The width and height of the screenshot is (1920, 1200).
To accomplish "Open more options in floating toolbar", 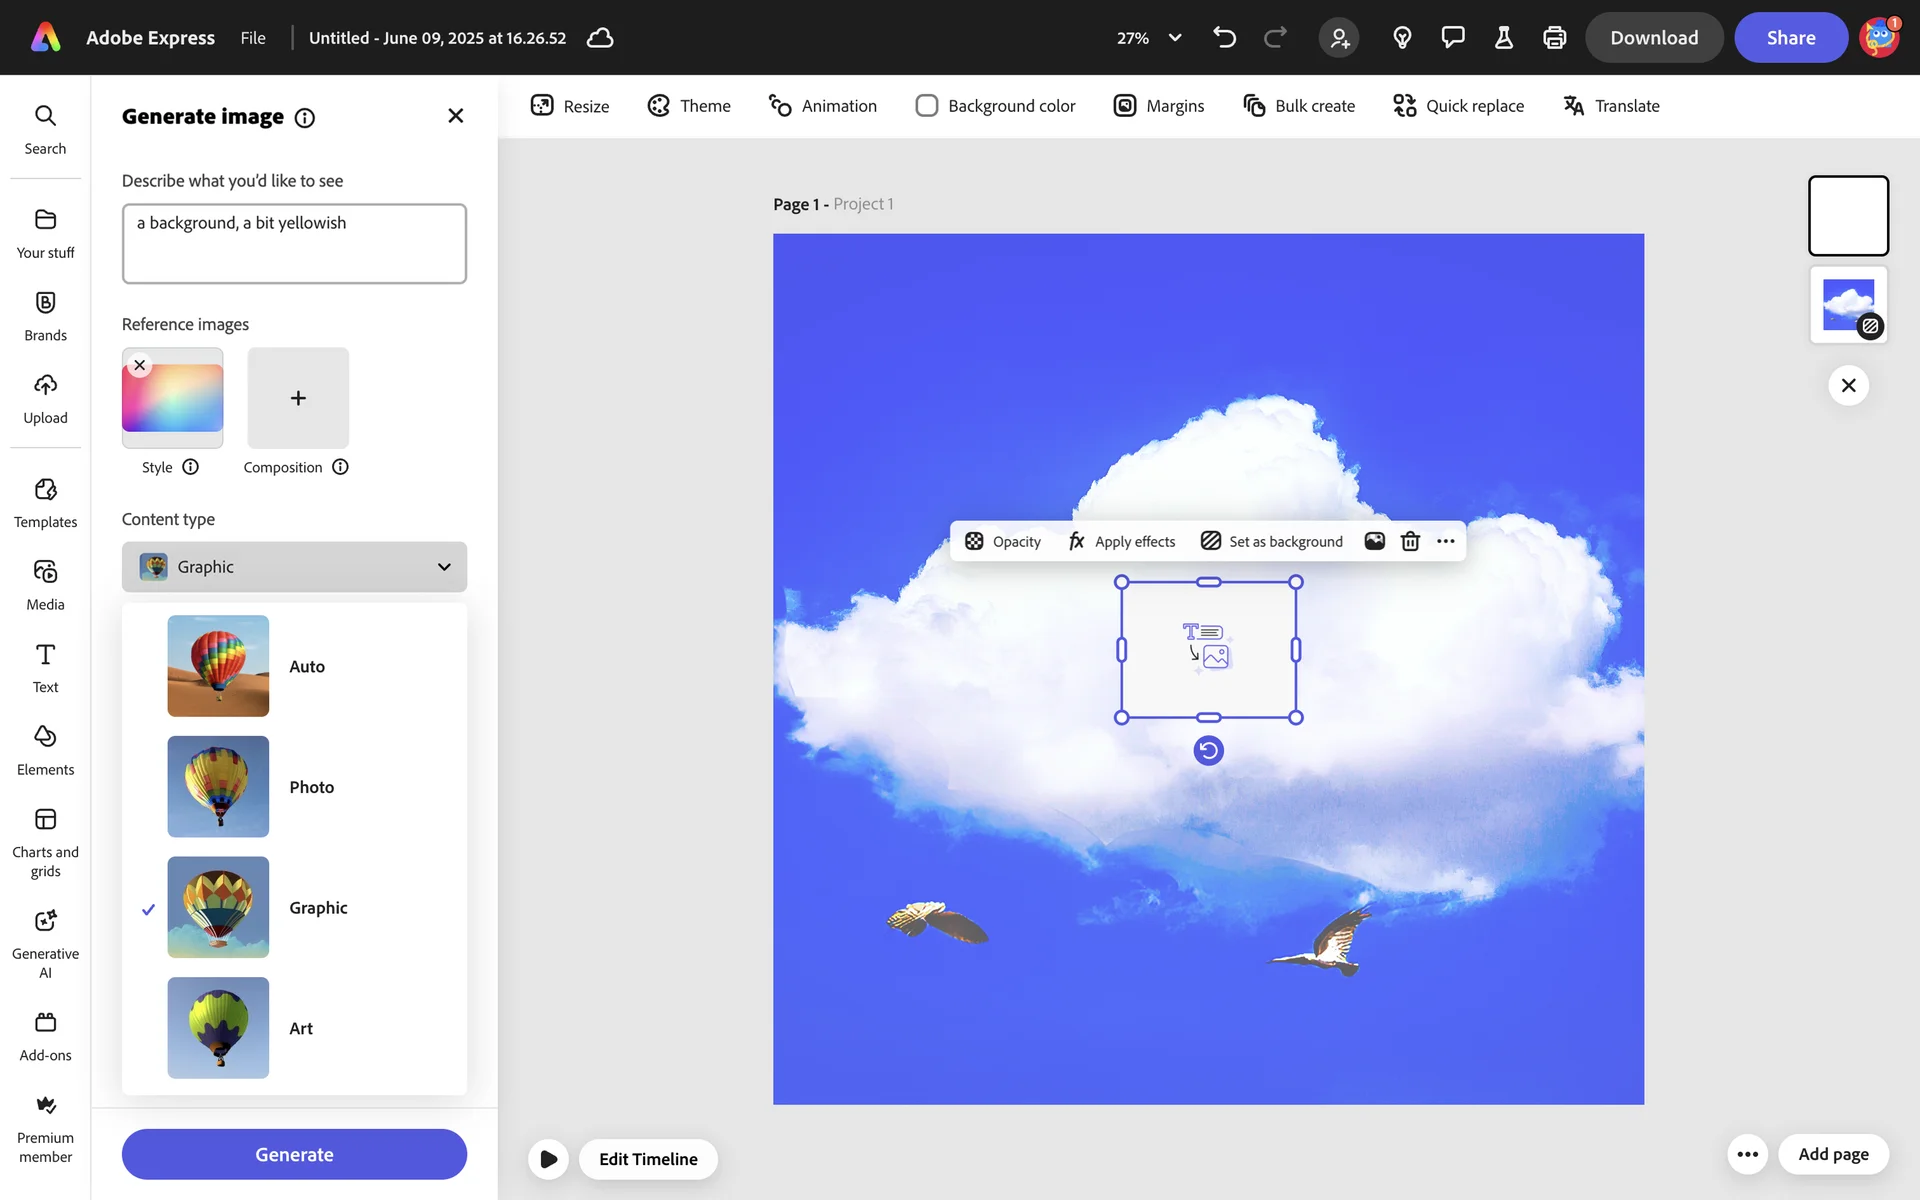I will pyautogui.click(x=1446, y=541).
